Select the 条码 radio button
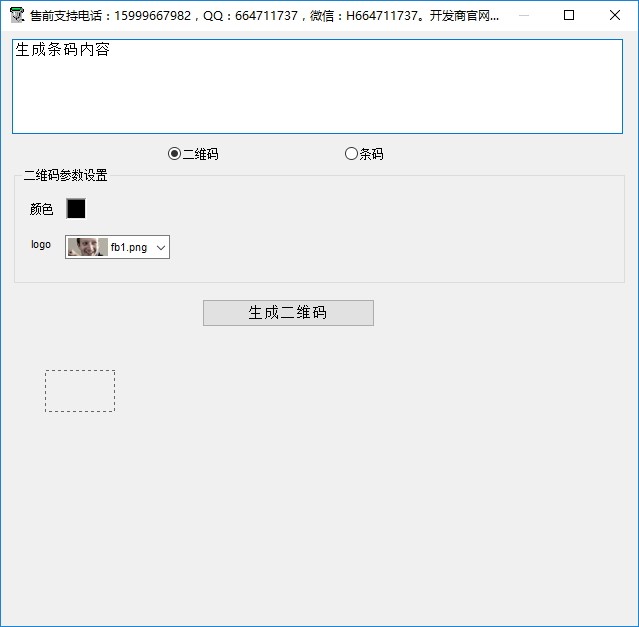The width and height of the screenshot is (639, 627). click(364, 154)
